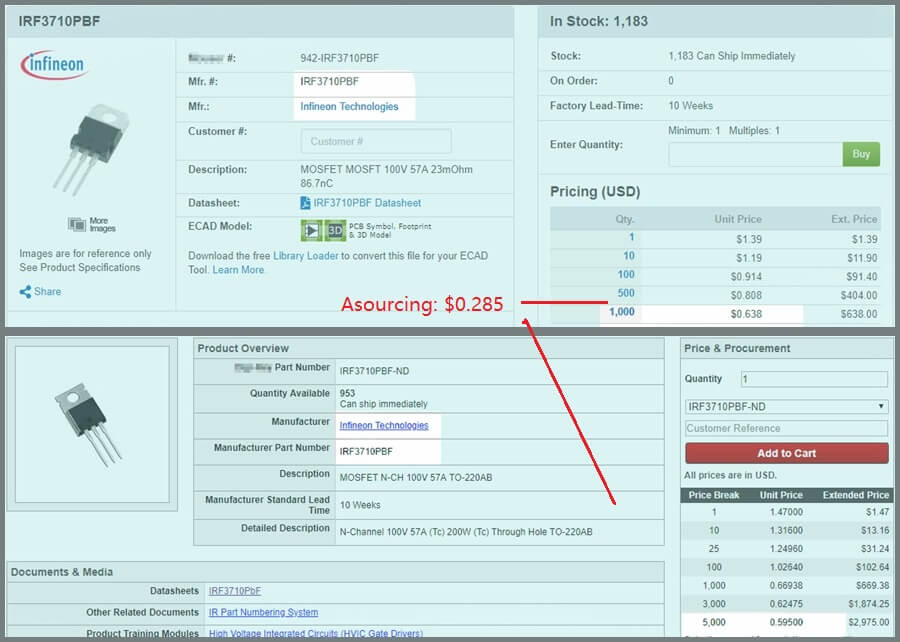The height and width of the screenshot is (642, 900).
Task: Open the IR Part Numbering System link
Action: (x=263, y=612)
